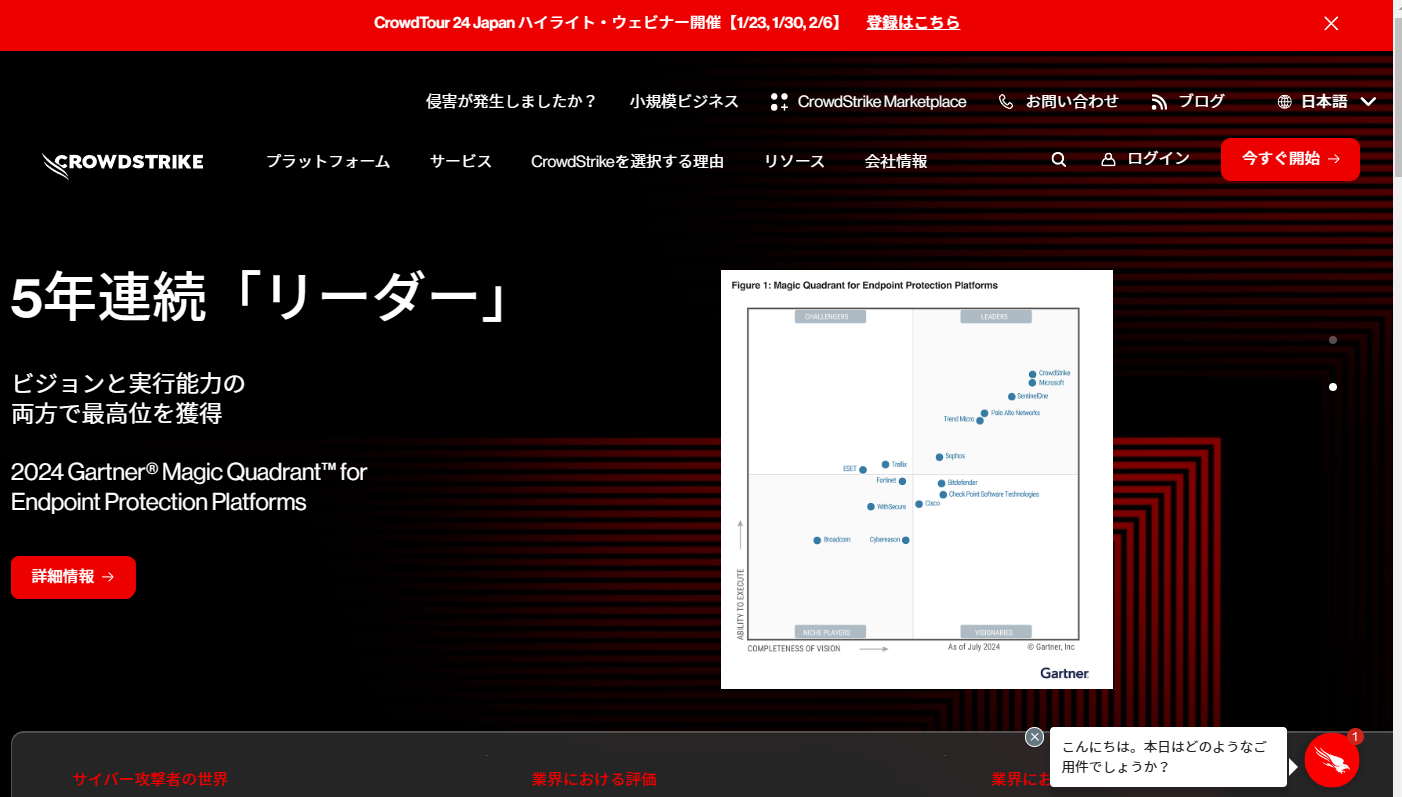Go to 小規模ビジネス page
This screenshot has height=797, width=1402.
[x=684, y=101]
